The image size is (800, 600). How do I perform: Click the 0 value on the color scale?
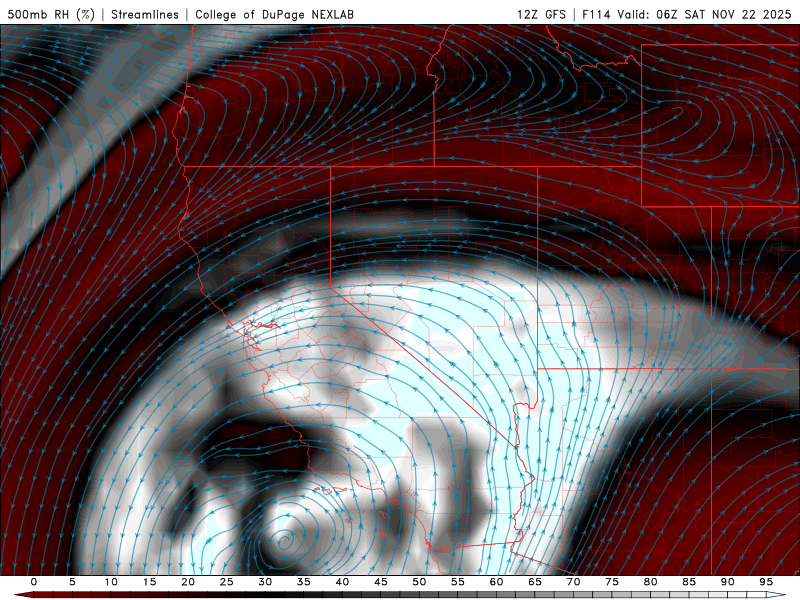point(34,582)
